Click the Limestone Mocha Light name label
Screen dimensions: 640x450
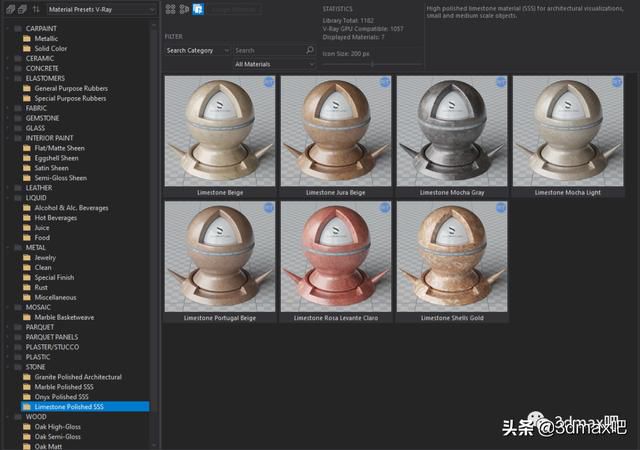568,192
